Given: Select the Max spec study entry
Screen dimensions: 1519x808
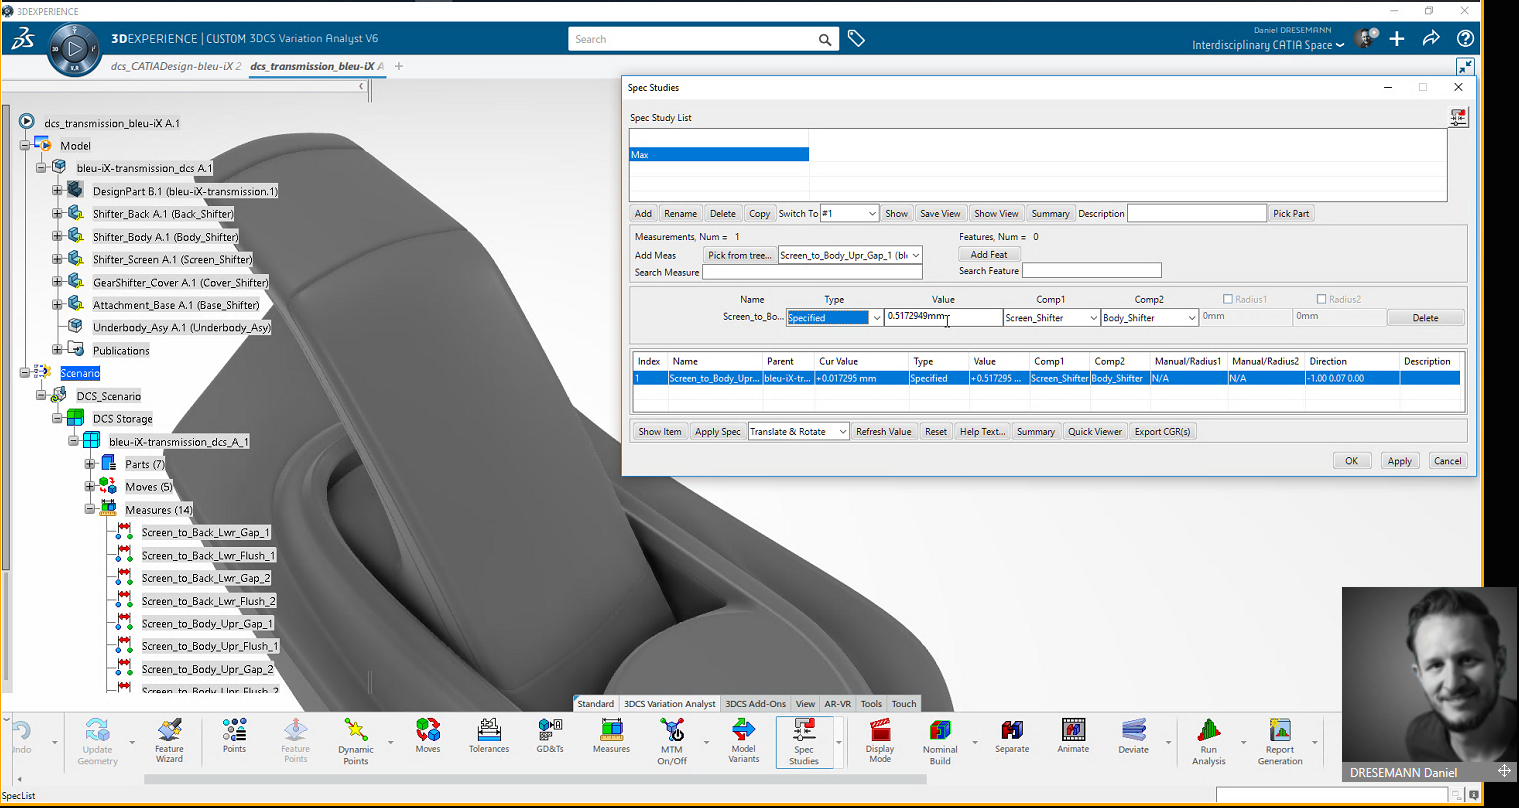Looking at the screenshot, I should coord(719,155).
